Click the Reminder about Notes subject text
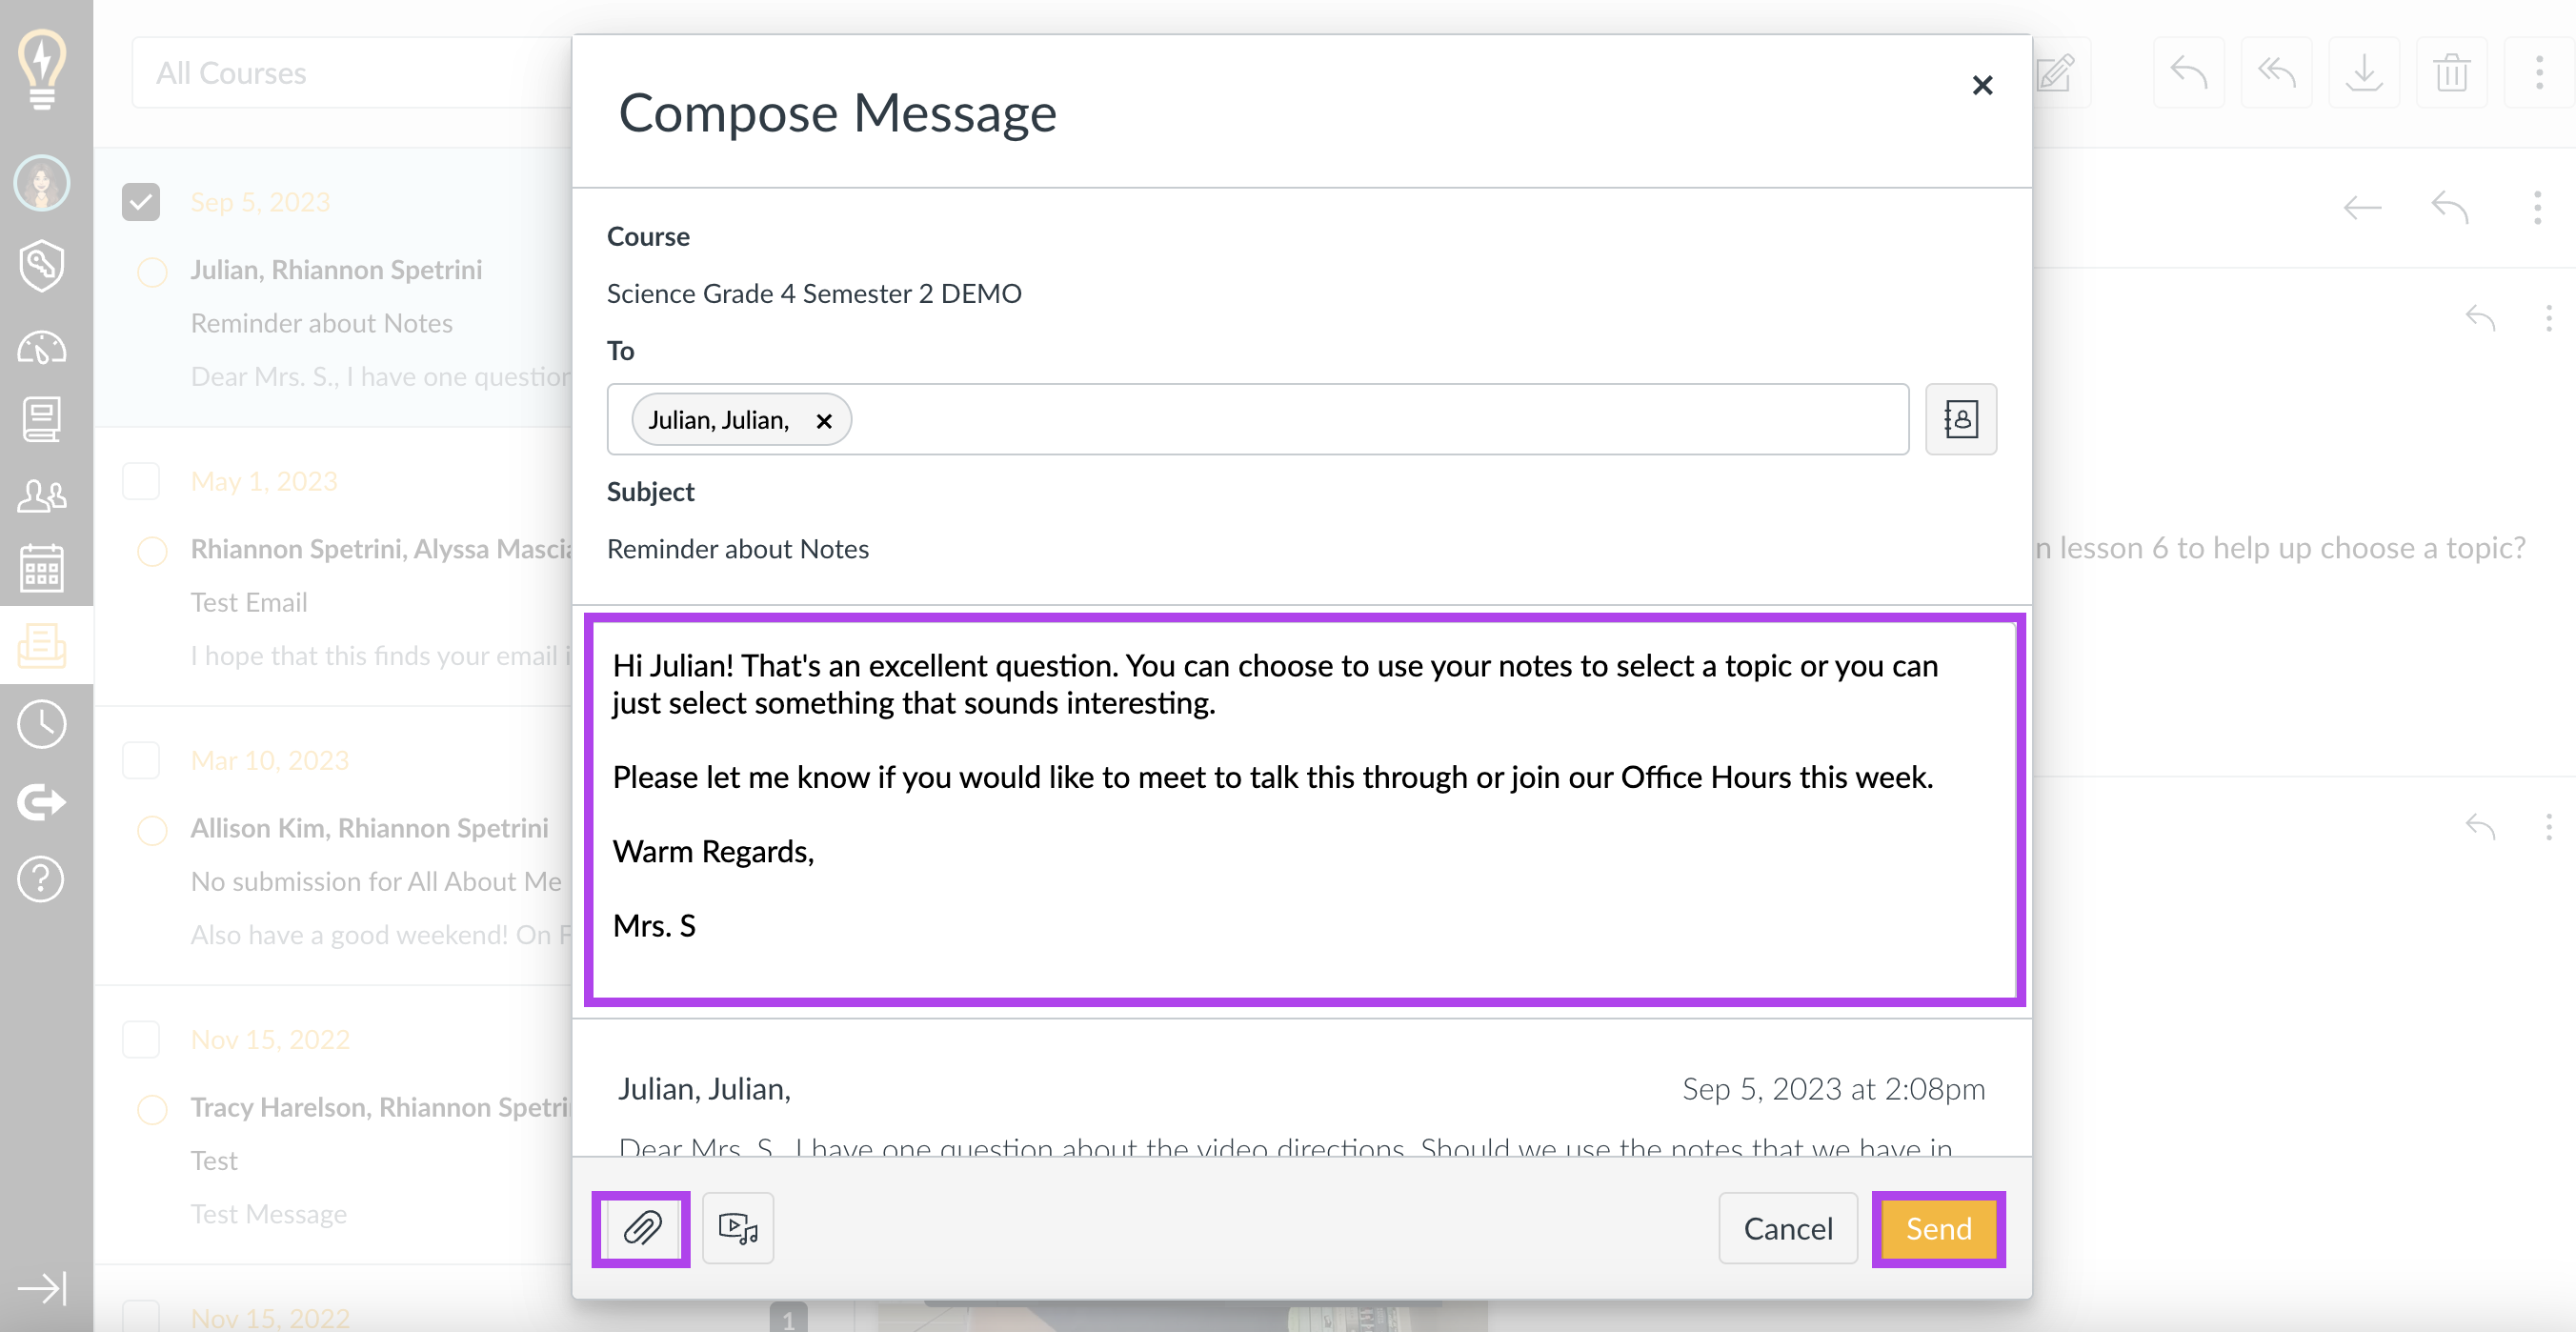 point(738,549)
